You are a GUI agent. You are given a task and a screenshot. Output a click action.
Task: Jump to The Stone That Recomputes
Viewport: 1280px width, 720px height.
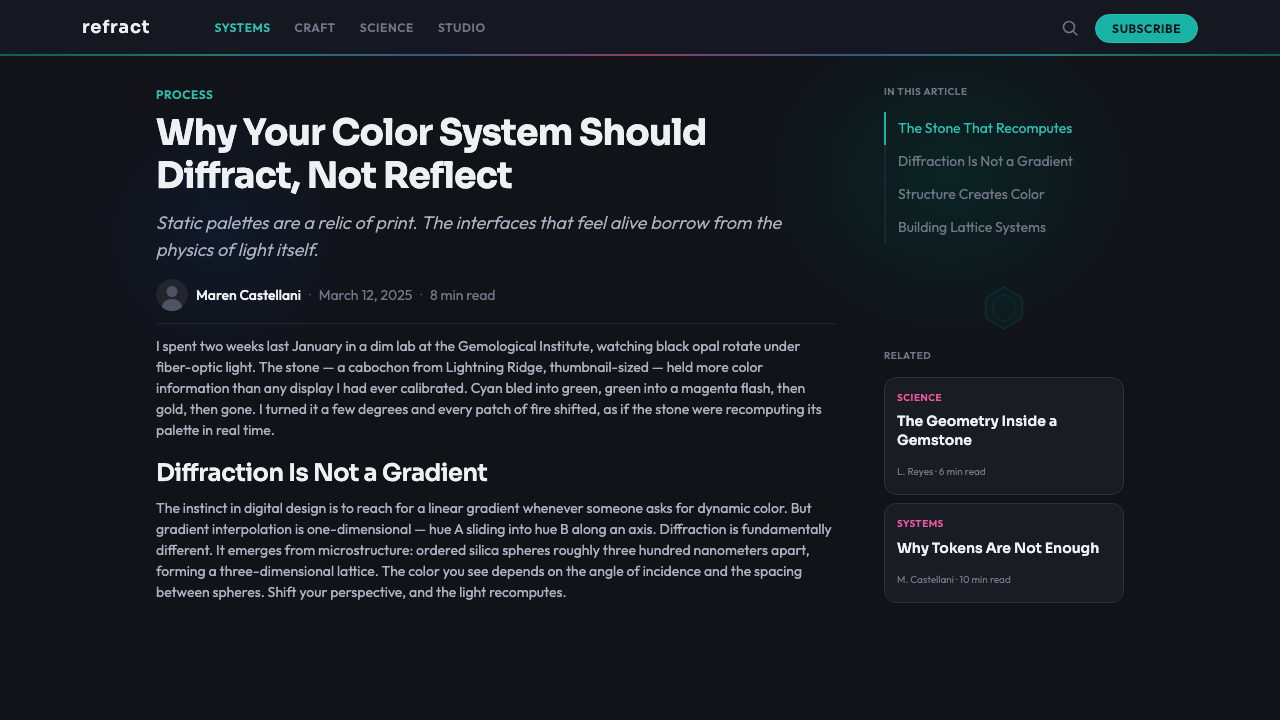985,128
